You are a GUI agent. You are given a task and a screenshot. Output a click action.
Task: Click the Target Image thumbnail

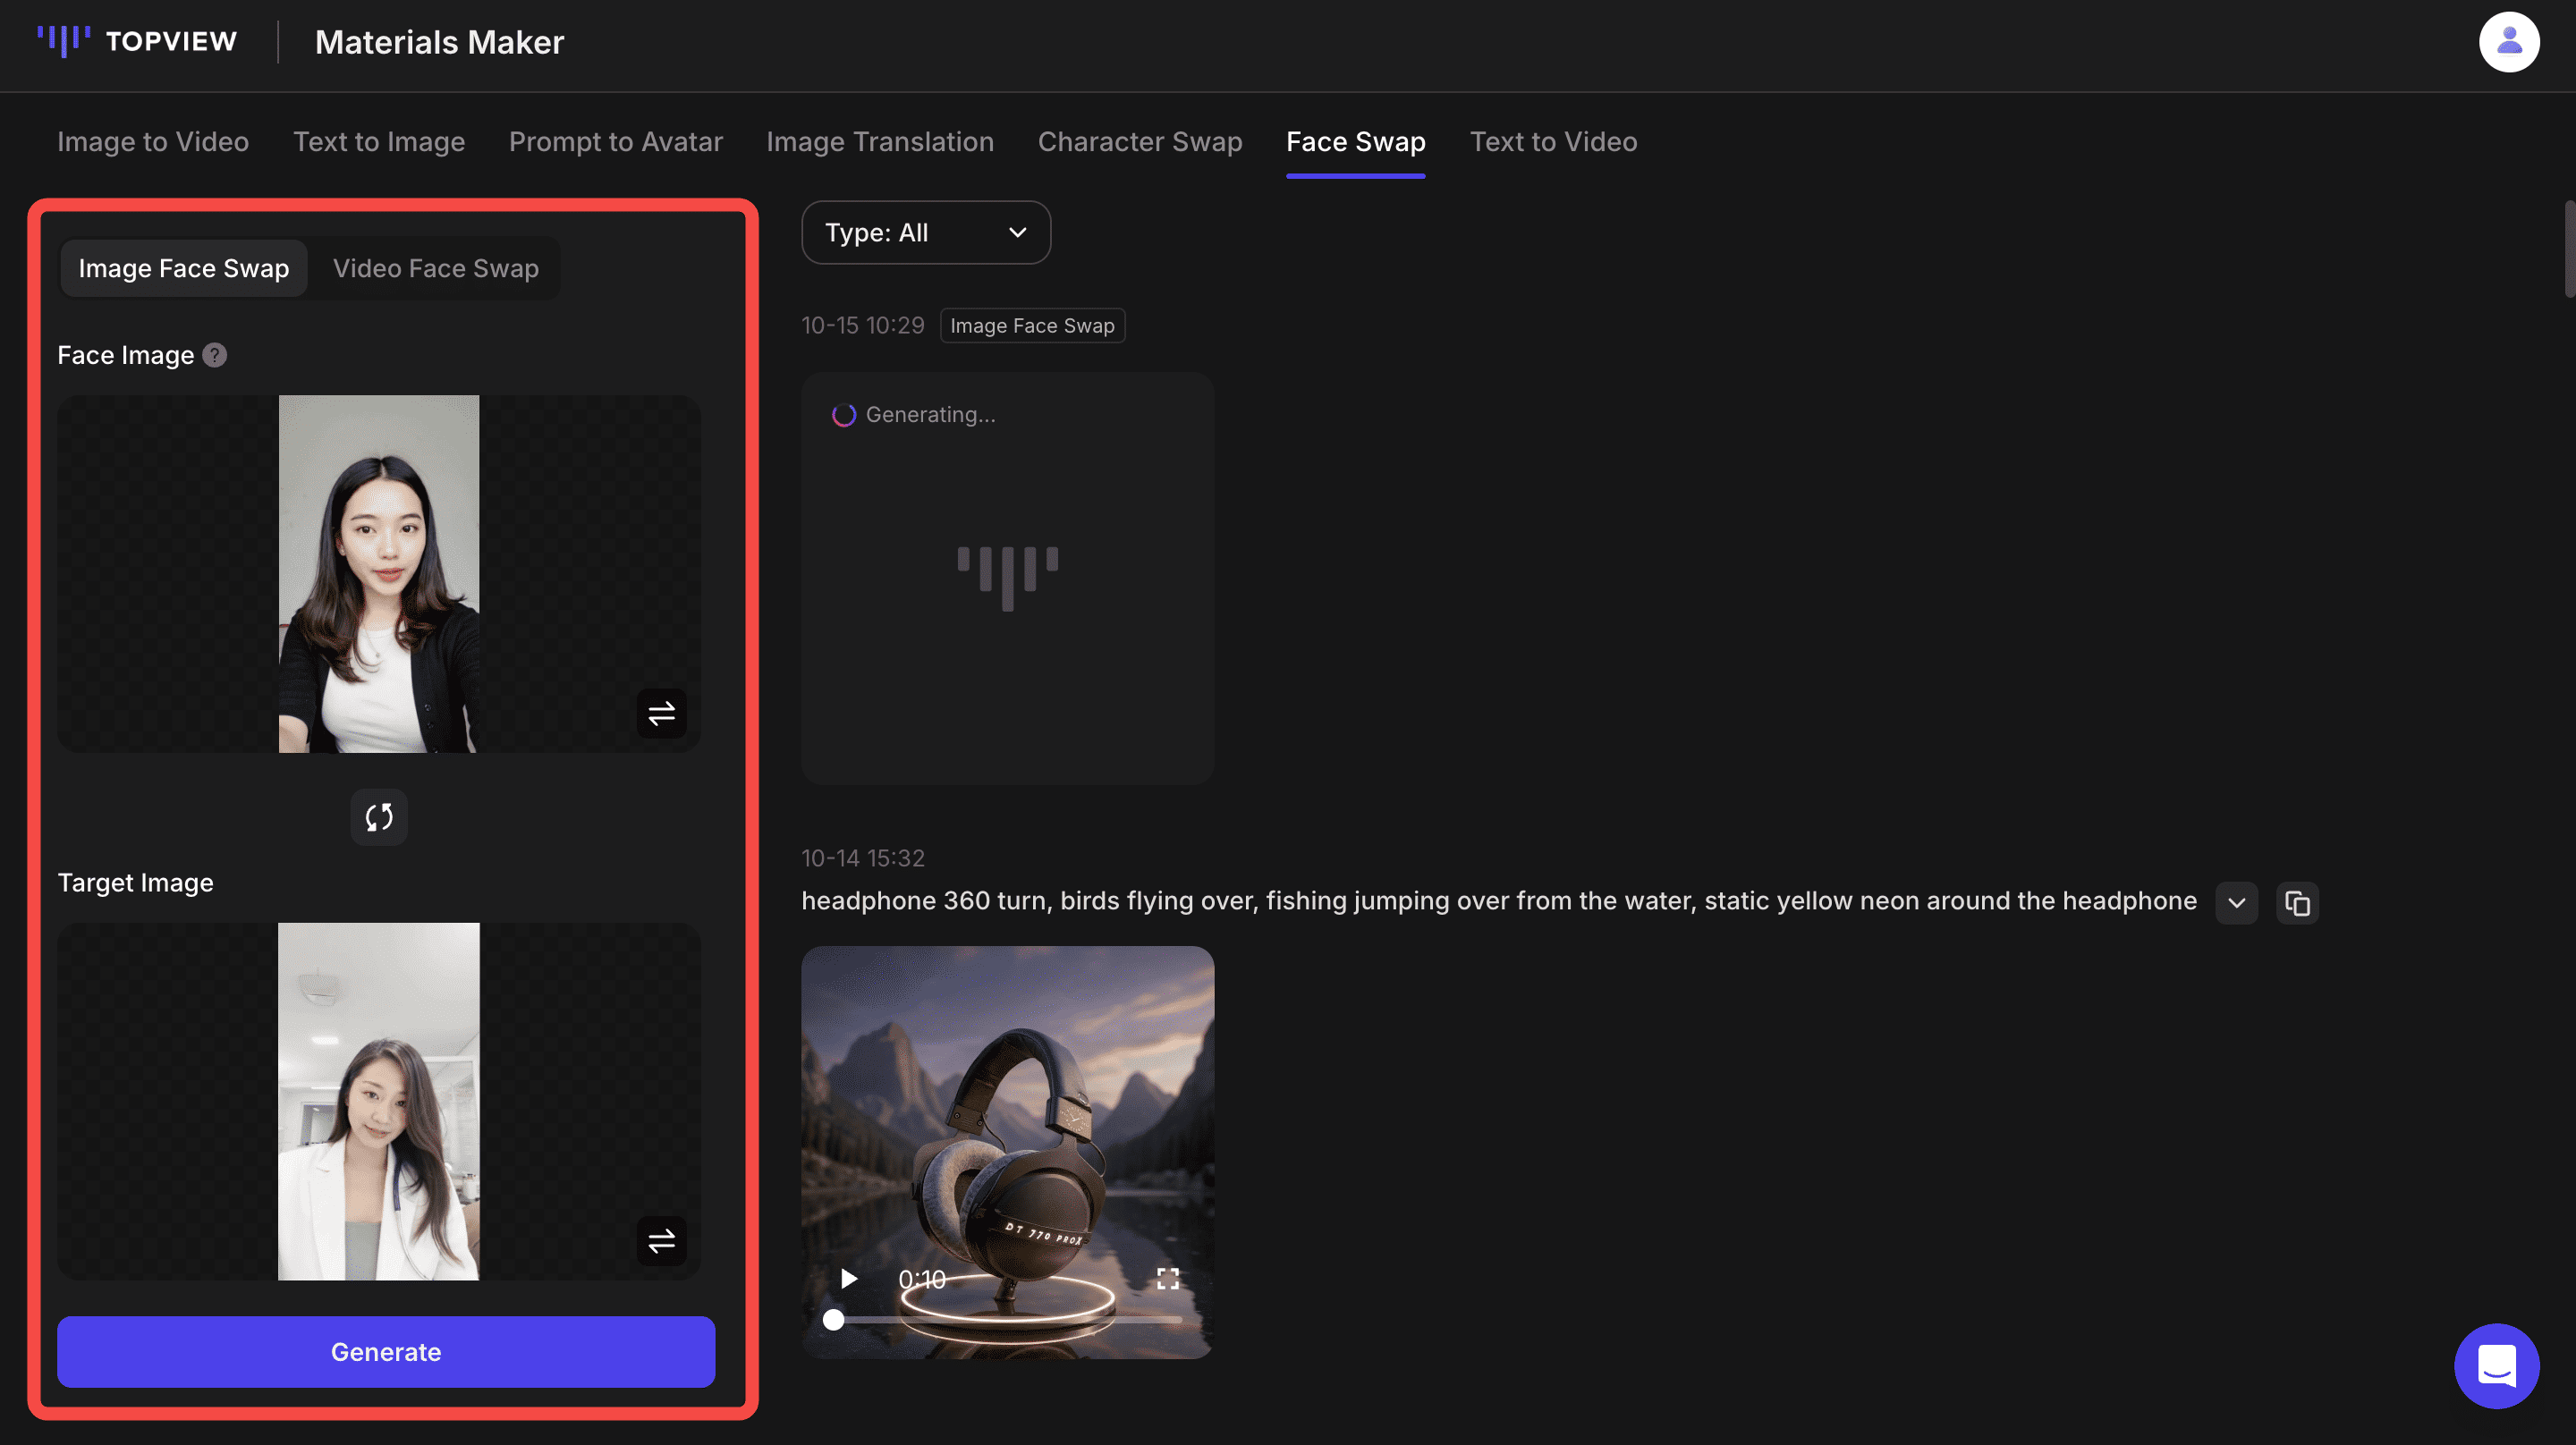click(x=378, y=1101)
